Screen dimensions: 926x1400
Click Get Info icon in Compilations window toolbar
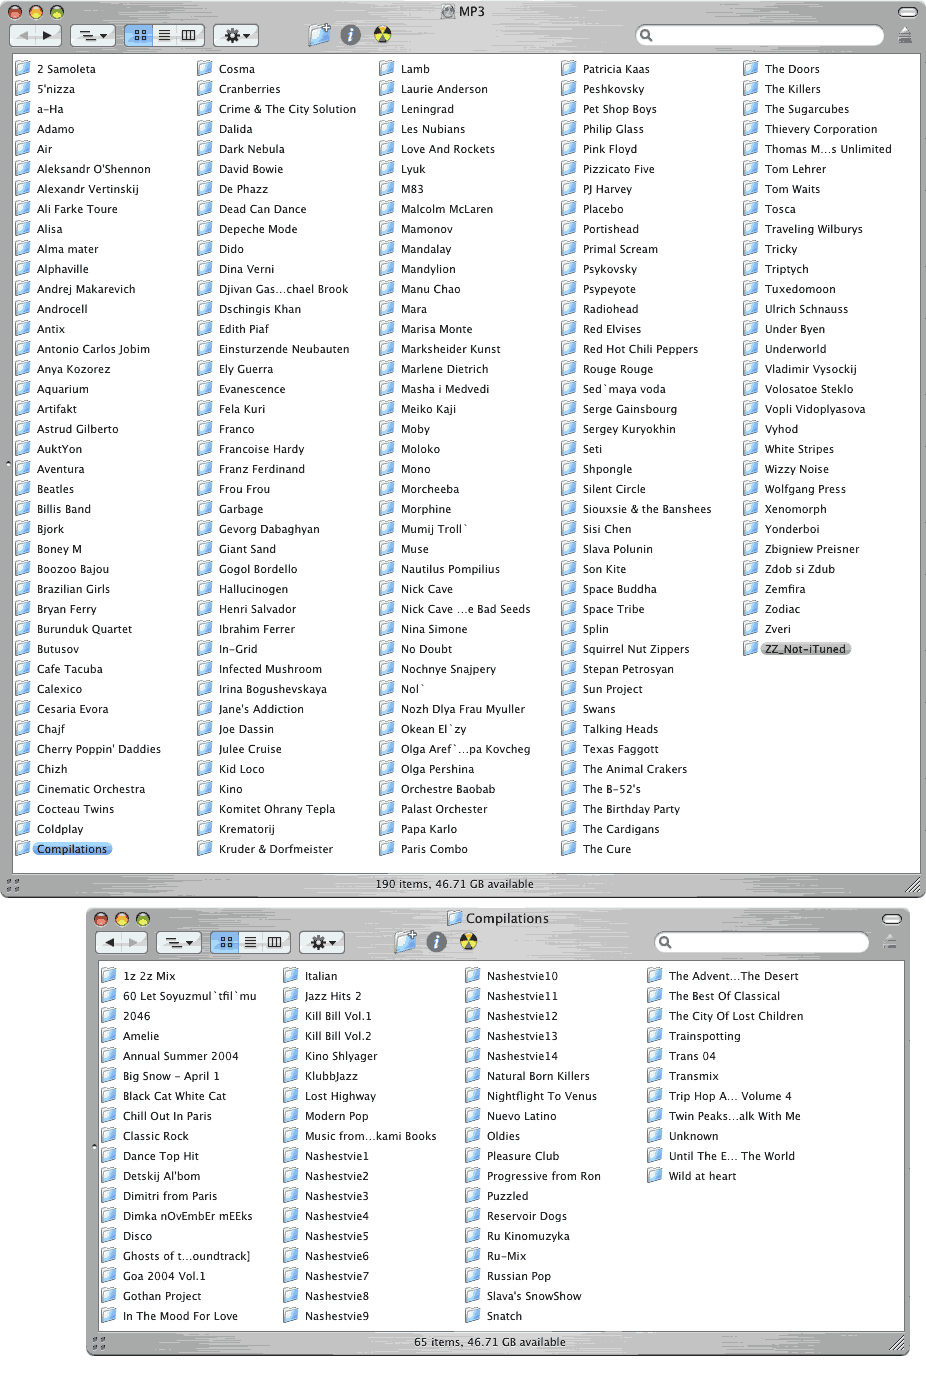(x=437, y=942)
